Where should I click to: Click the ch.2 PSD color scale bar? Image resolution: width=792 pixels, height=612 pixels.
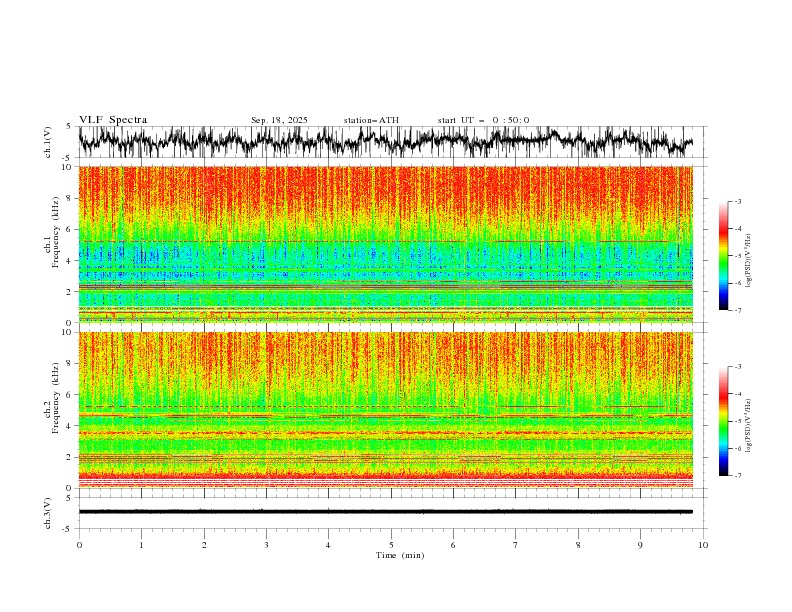(723, 421)
